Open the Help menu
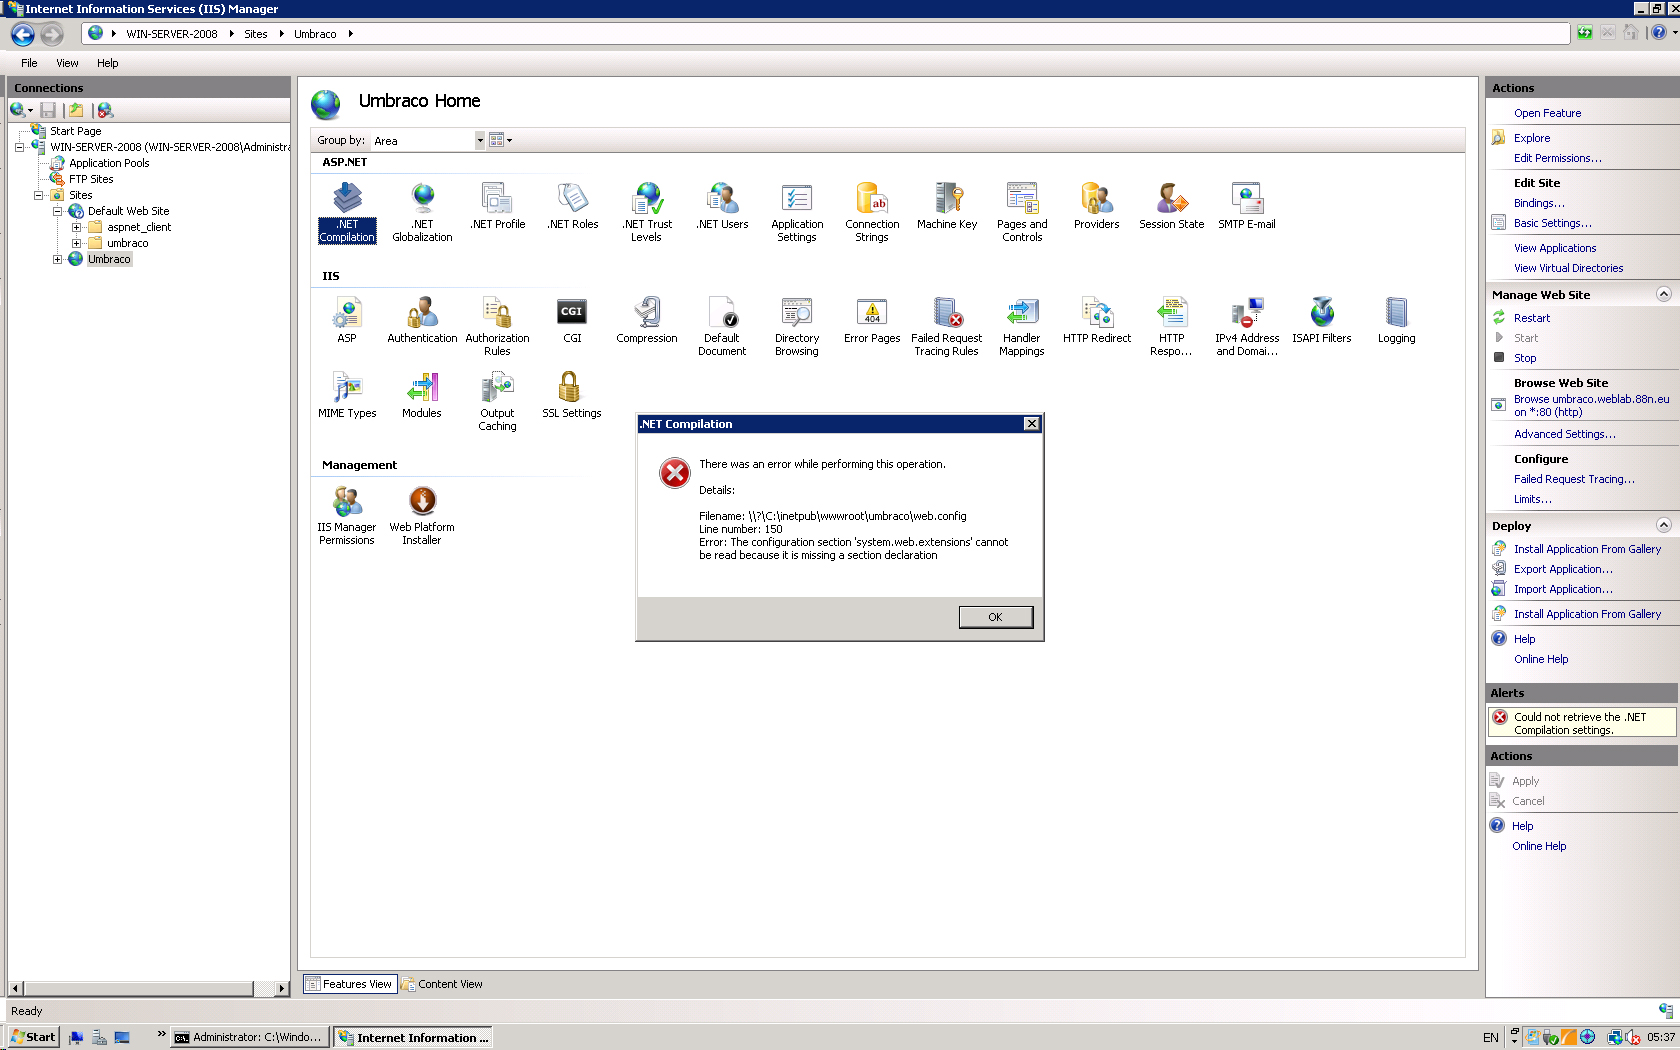Image resolution: width=1680 pixels, height=1050 pixels. (107, 63)
